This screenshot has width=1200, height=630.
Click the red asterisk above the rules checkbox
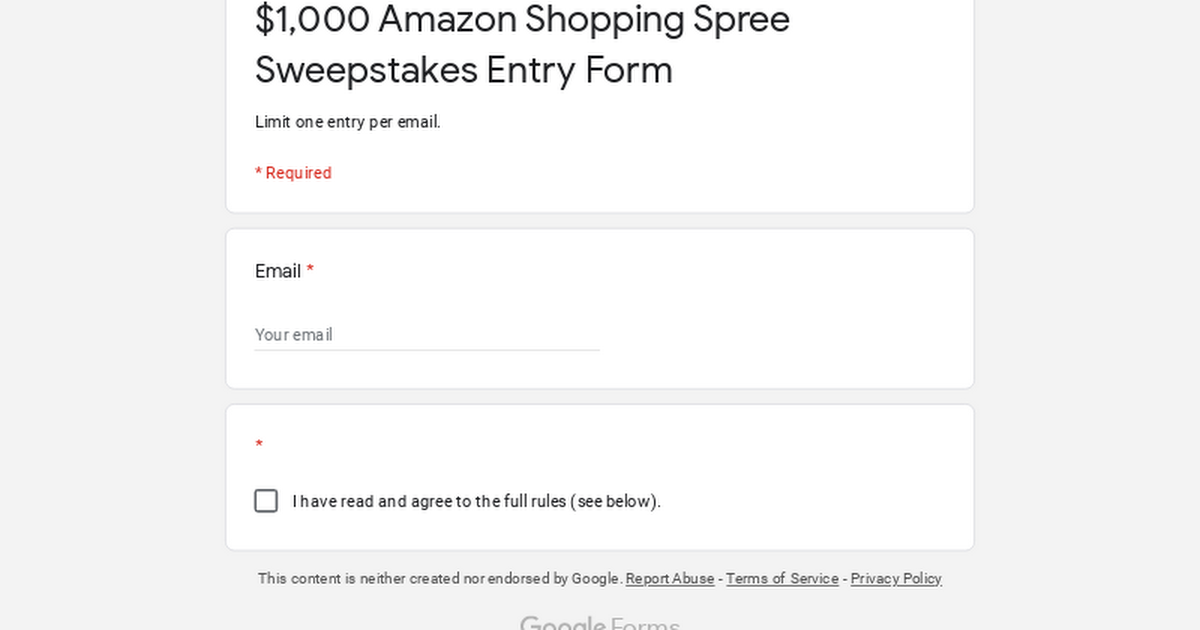point(259,445)
